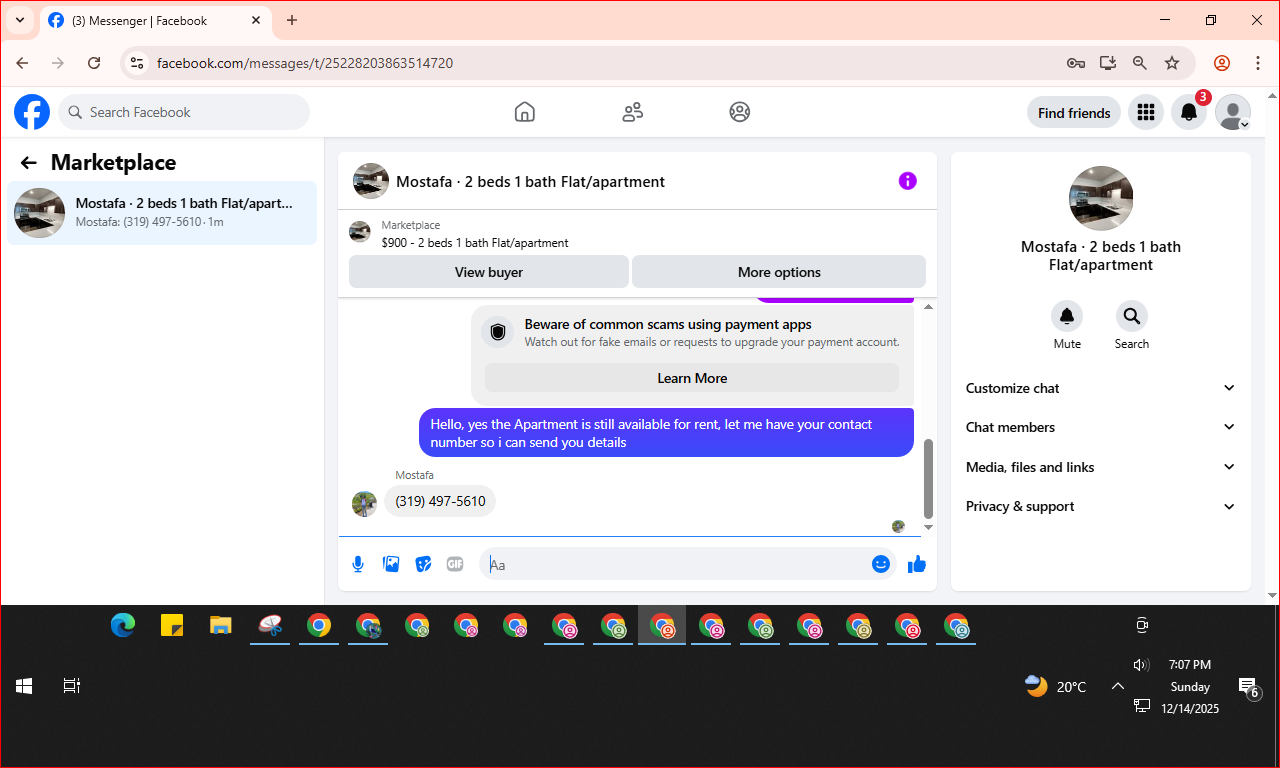Click the Search Facebook field
Viewport: 1280px width, 768px height.
click(x=184, y=112)
